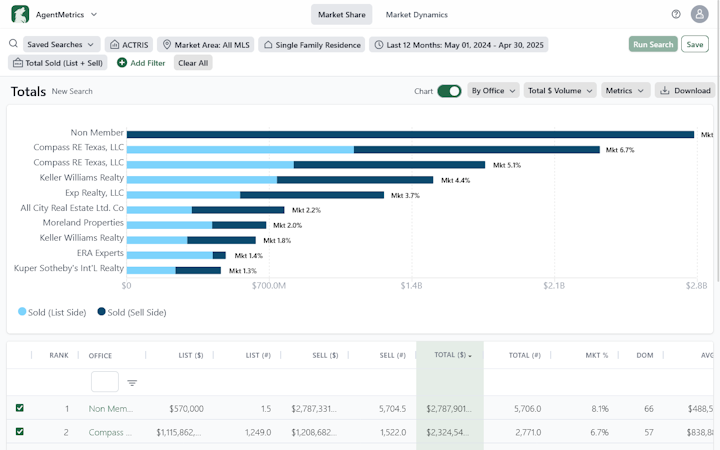Image resolution: width=720 pixels, height=450 pixels.
Task: Open the Total $ Volume dropdown
Action: [x=560, y=91]
